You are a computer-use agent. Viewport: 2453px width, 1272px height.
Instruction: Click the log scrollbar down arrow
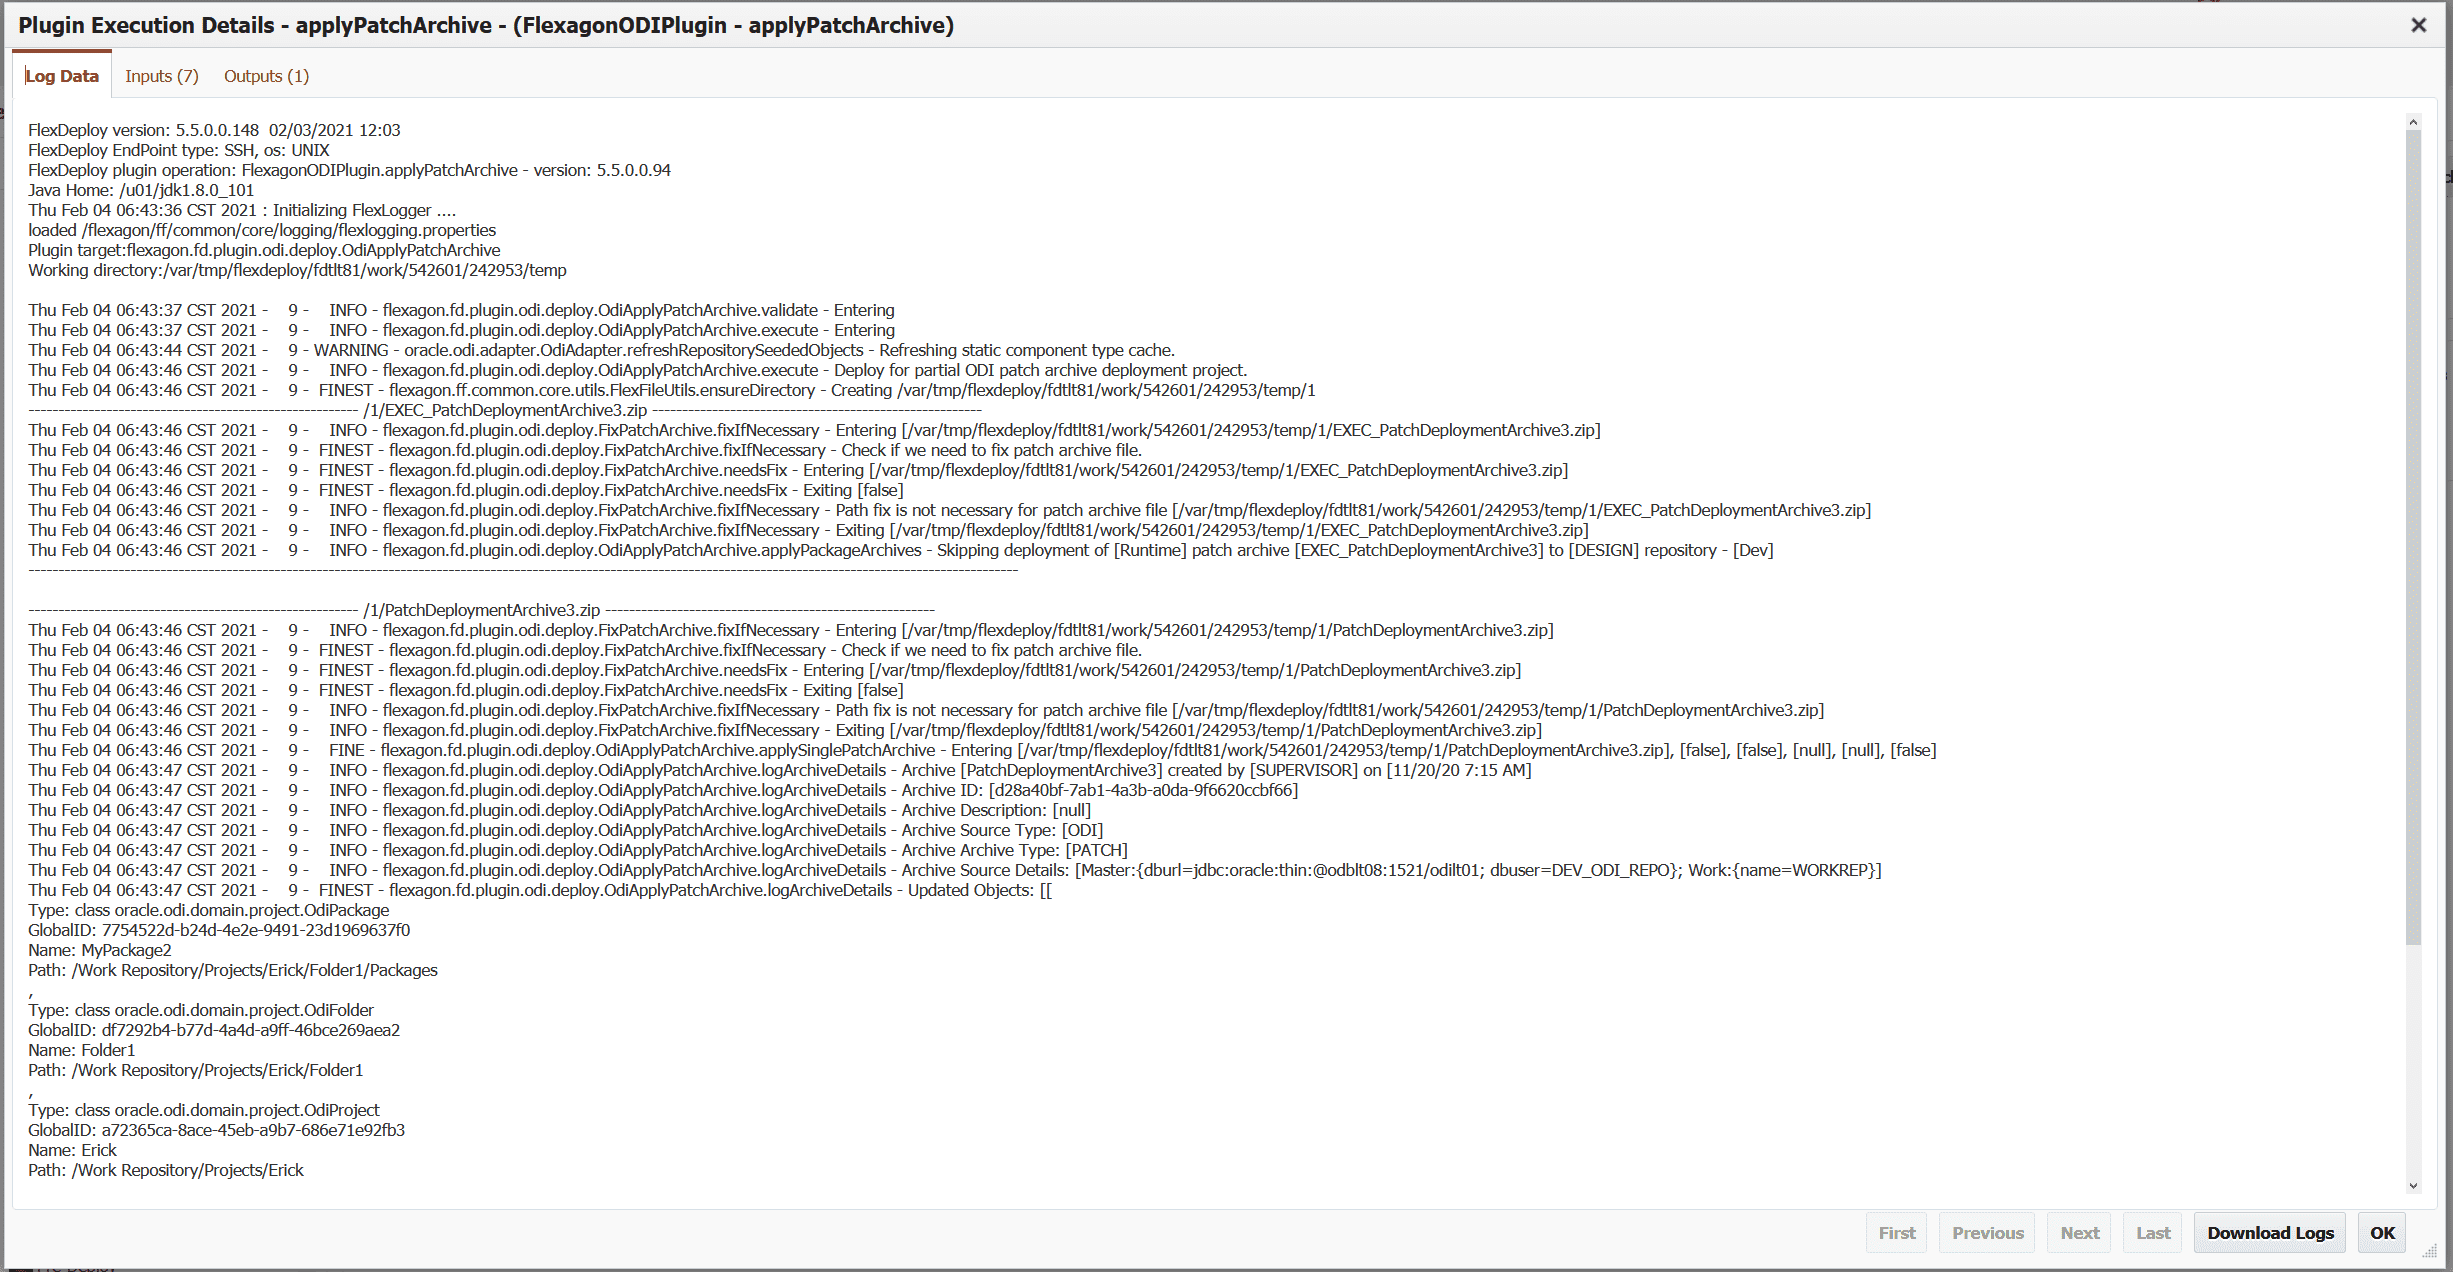(2413, 1186)
